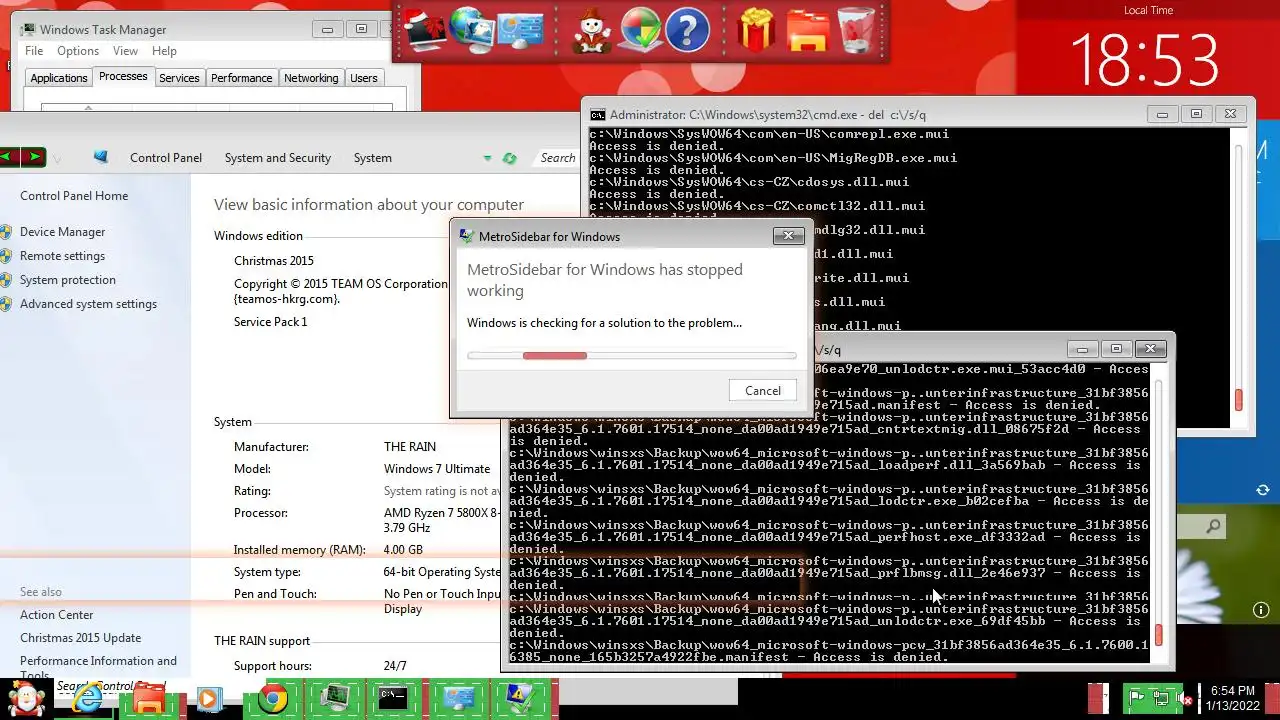Switch to the Users tab

pos(364,78)
